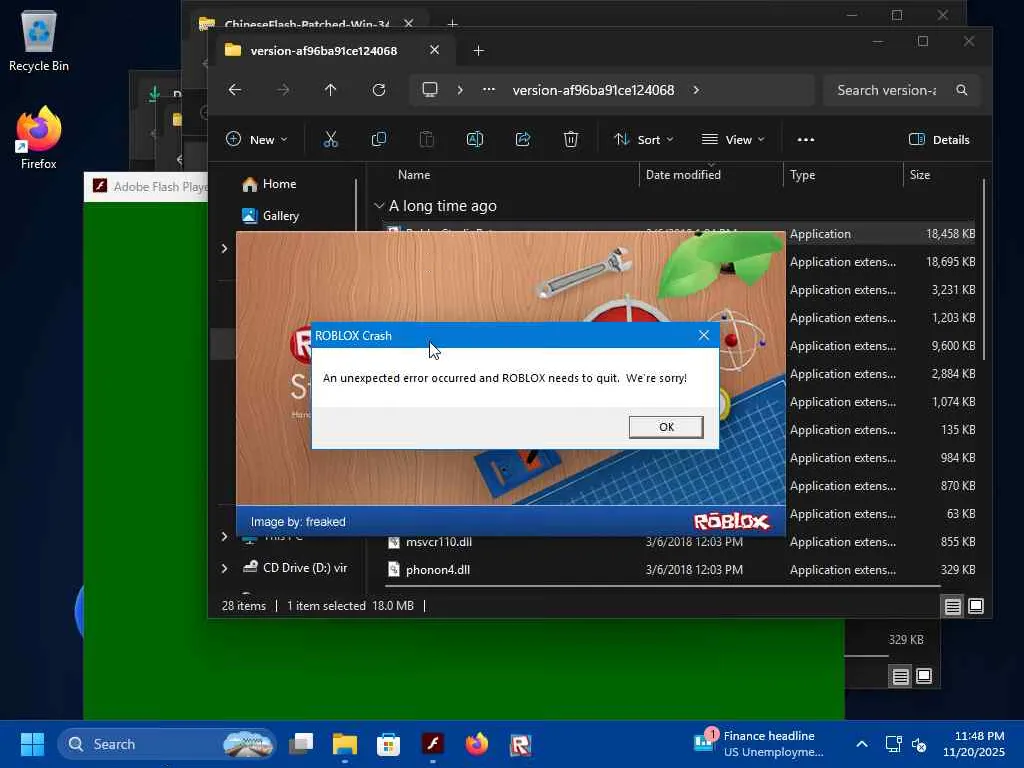This screenshot has width=1024, height=768.
Task: Switch to Flash Player in the taskbar
Action: point(432,744)
